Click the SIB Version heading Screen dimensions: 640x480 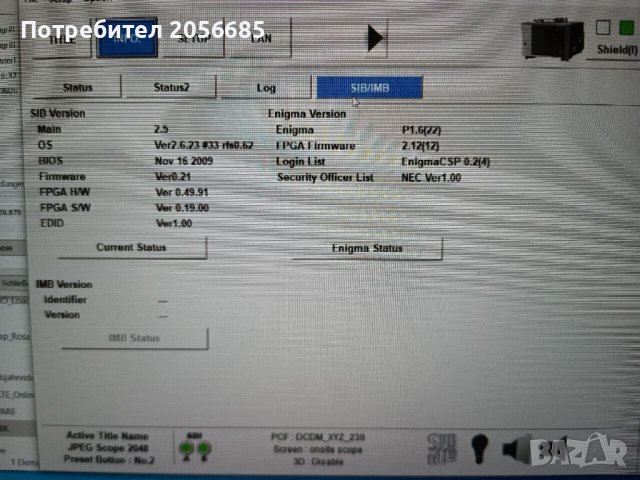click(58, 113)
